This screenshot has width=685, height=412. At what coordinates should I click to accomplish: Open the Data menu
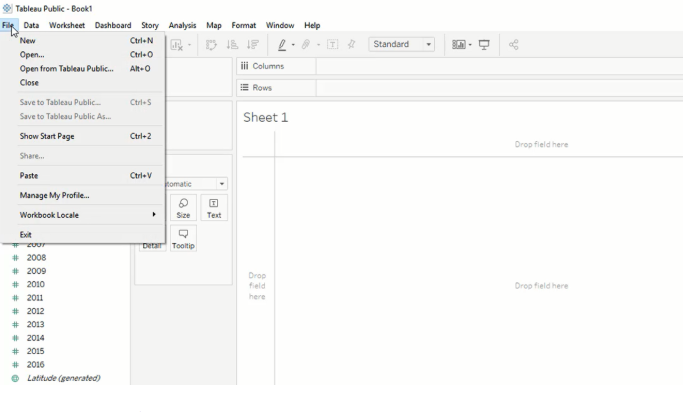31,25
